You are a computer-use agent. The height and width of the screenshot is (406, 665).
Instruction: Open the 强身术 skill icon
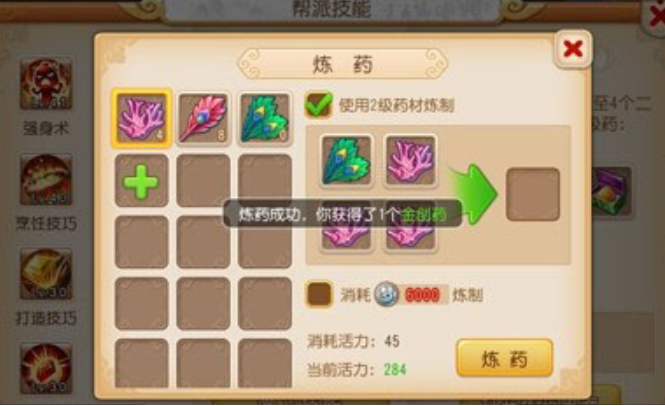[x=46, y=83]
